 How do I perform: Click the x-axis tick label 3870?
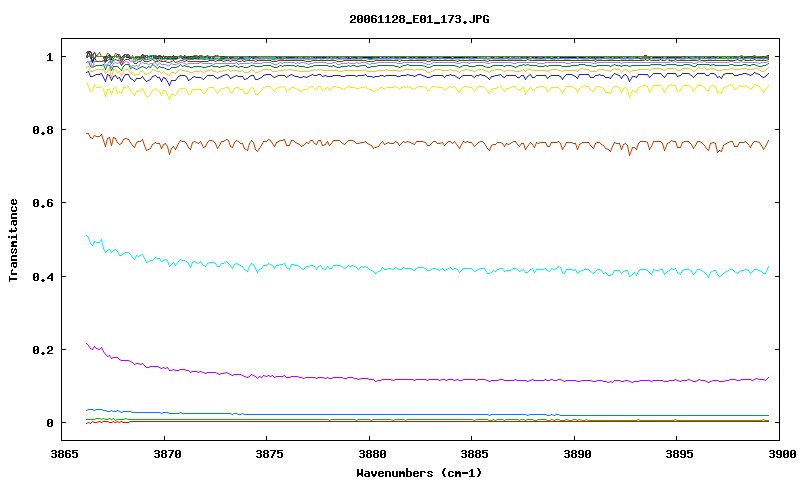[167, 453]
